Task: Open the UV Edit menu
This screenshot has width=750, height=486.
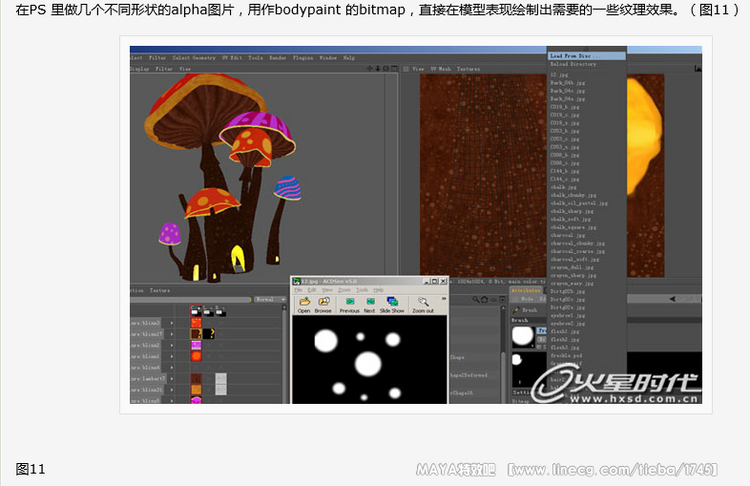Action: click(232, 57)
